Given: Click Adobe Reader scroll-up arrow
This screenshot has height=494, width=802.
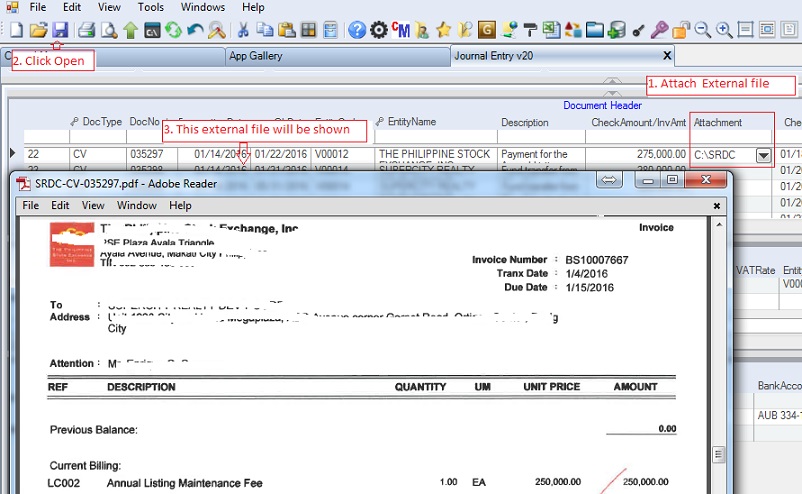Looking at the screenshot, I should click(x=719, y=224).
